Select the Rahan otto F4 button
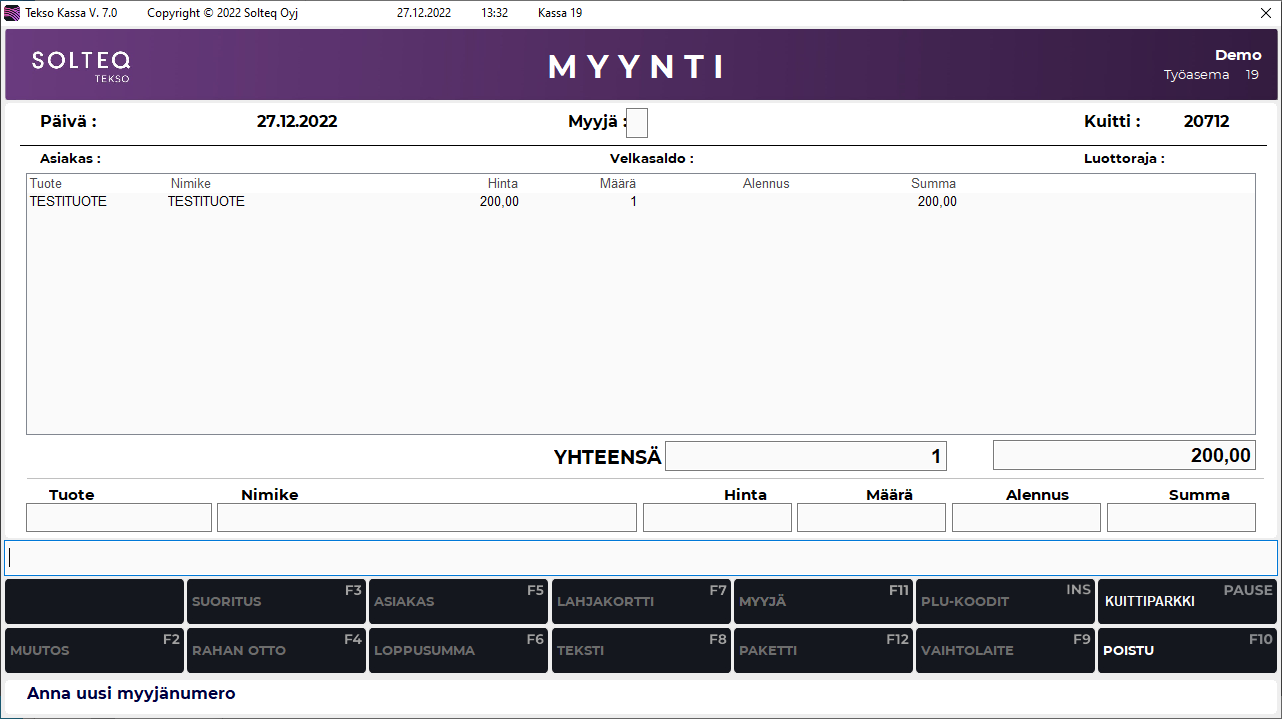This screenshot has height=719, width=1282. pos(276,650)
